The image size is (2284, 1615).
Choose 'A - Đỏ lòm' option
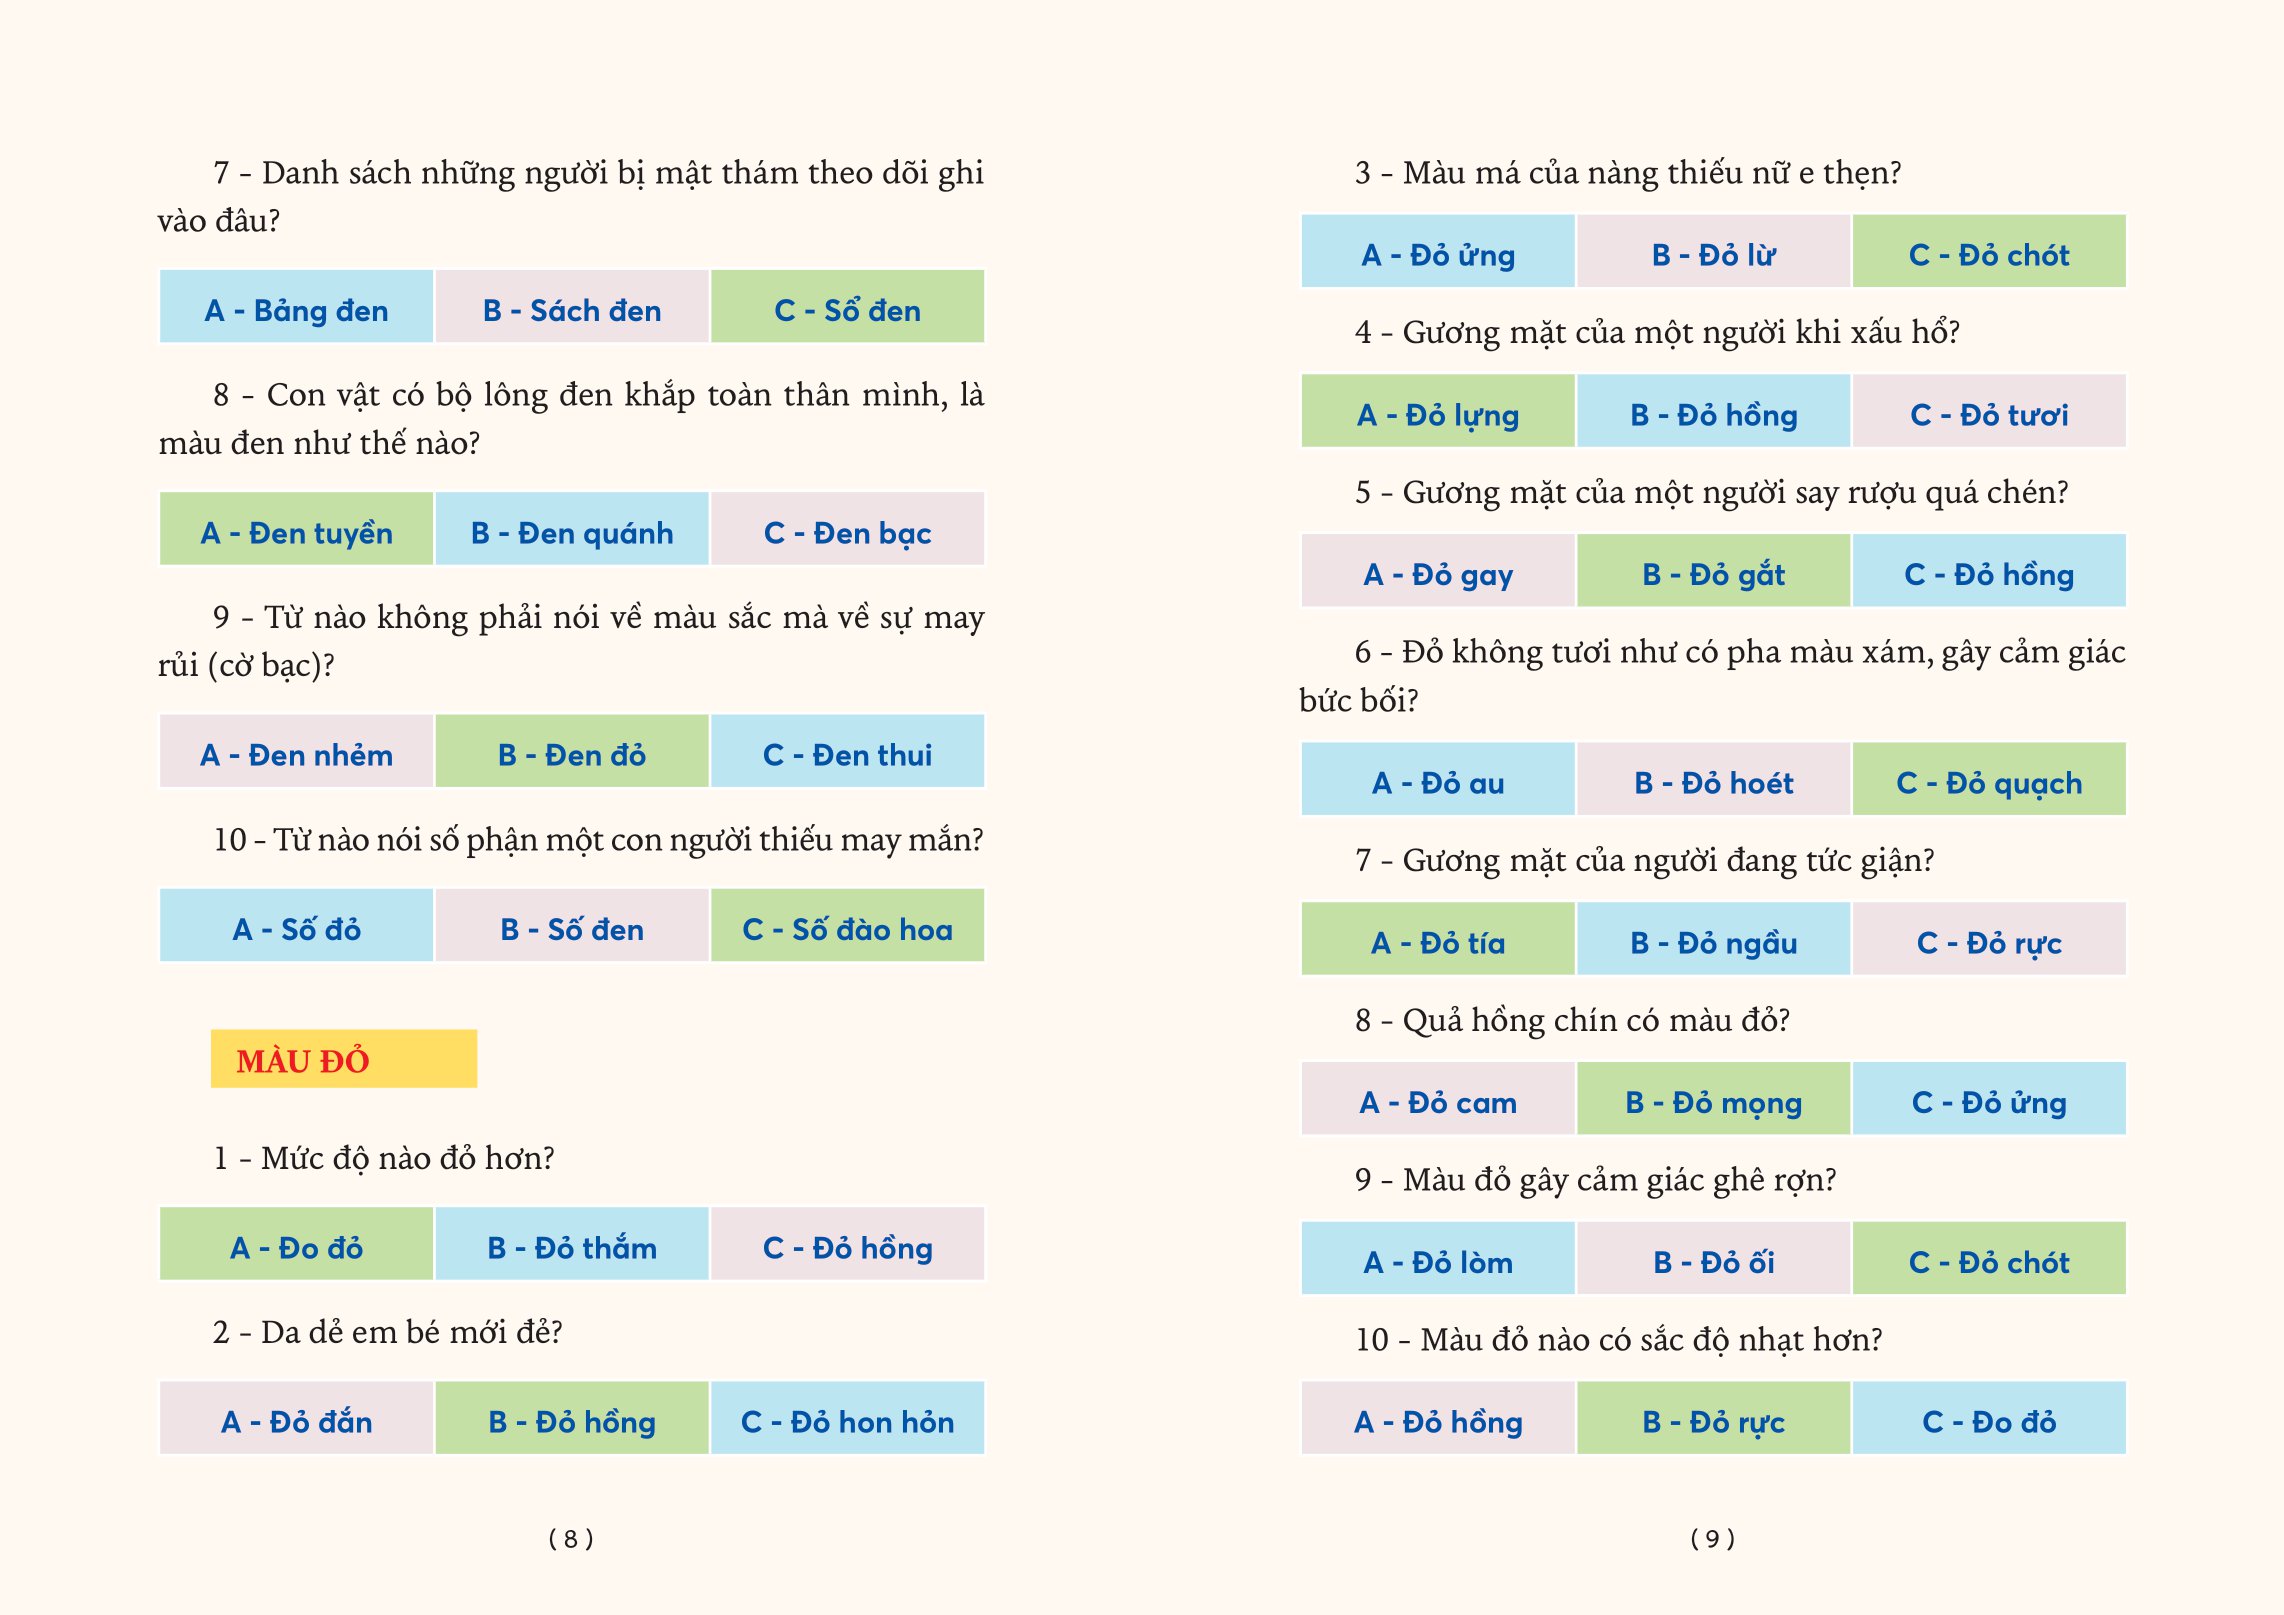point(1438,1261)
